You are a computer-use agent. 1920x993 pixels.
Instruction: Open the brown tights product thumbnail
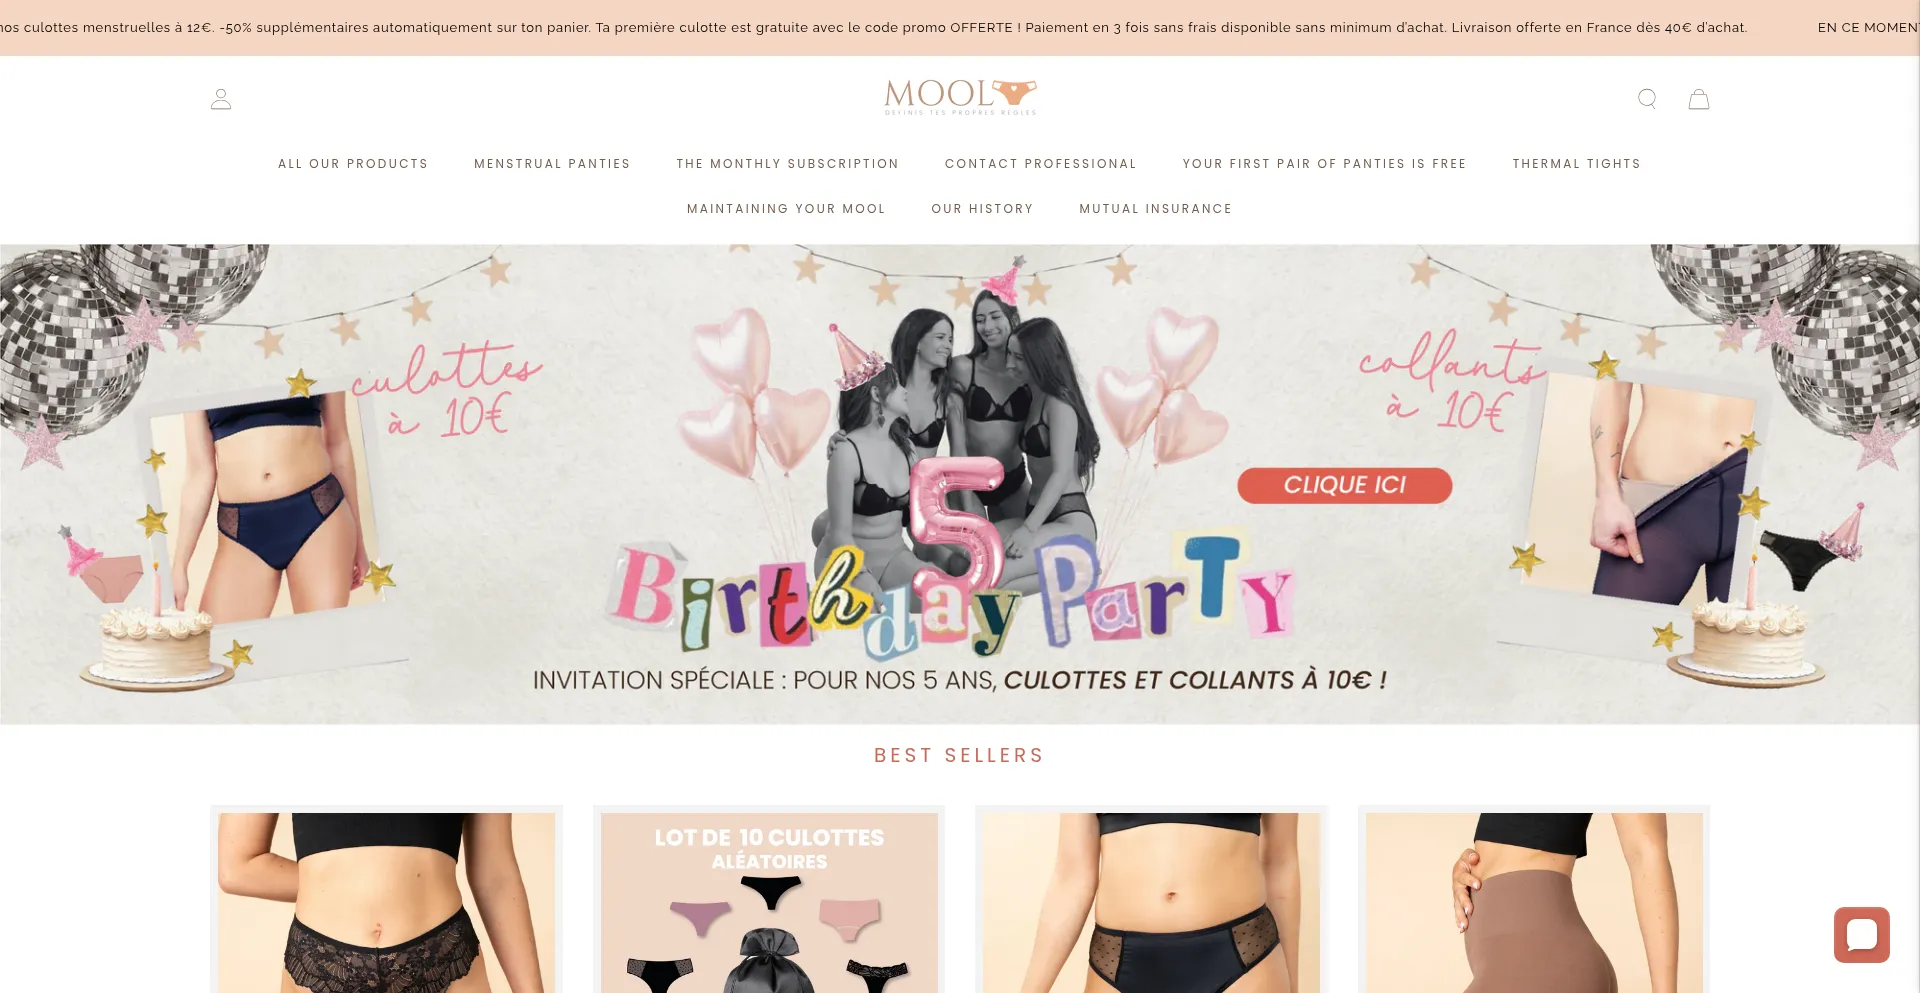(1534, 900)
